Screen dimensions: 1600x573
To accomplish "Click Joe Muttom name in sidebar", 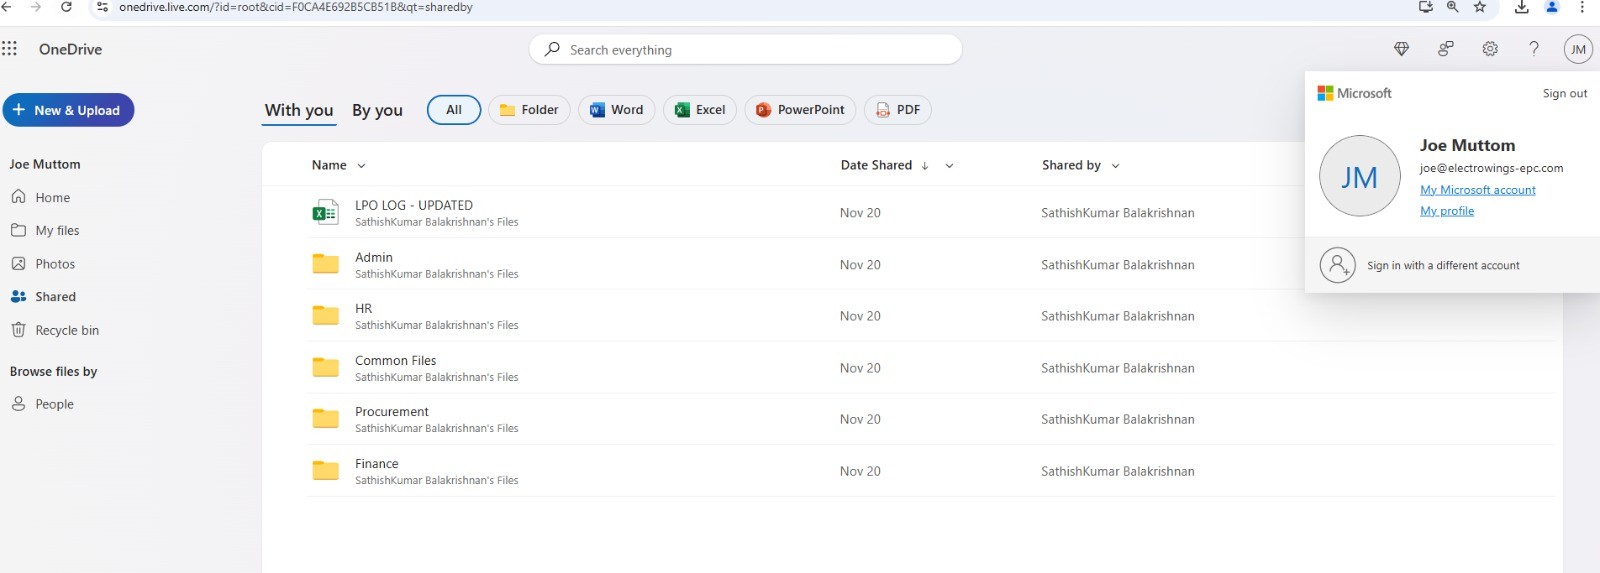I will [45, 164].
